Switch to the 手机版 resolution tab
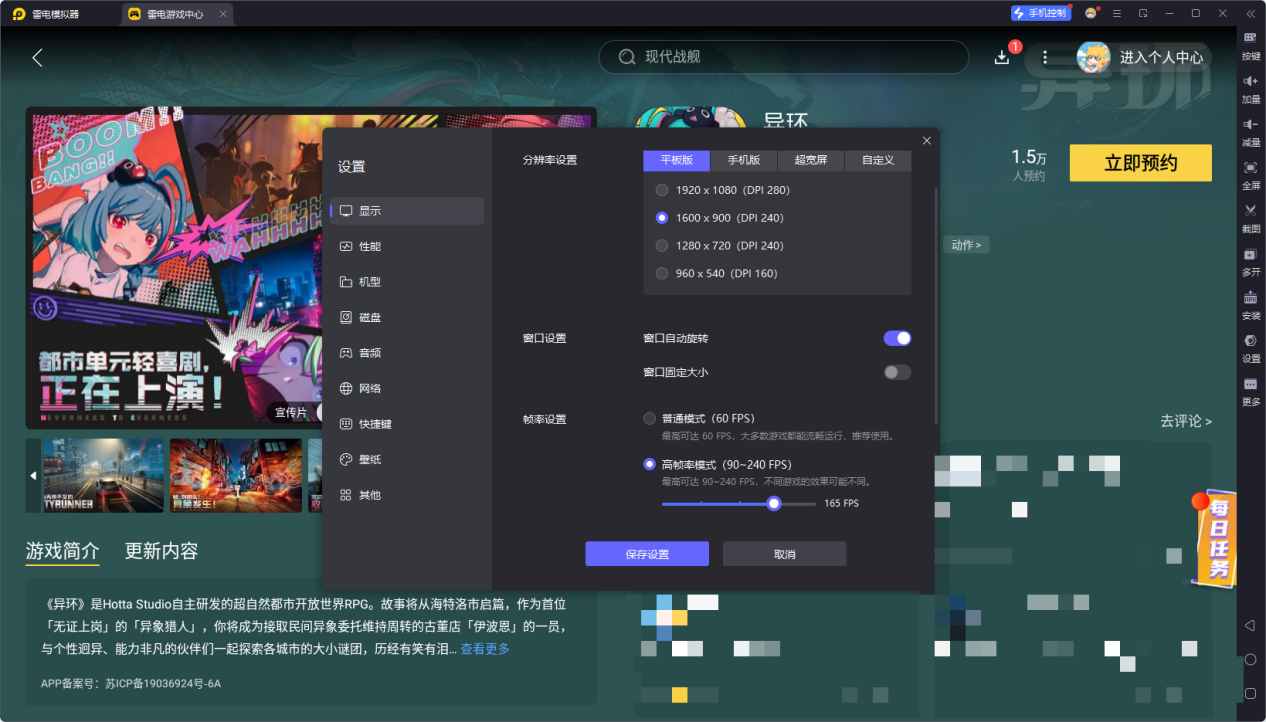 coord(744,160)
